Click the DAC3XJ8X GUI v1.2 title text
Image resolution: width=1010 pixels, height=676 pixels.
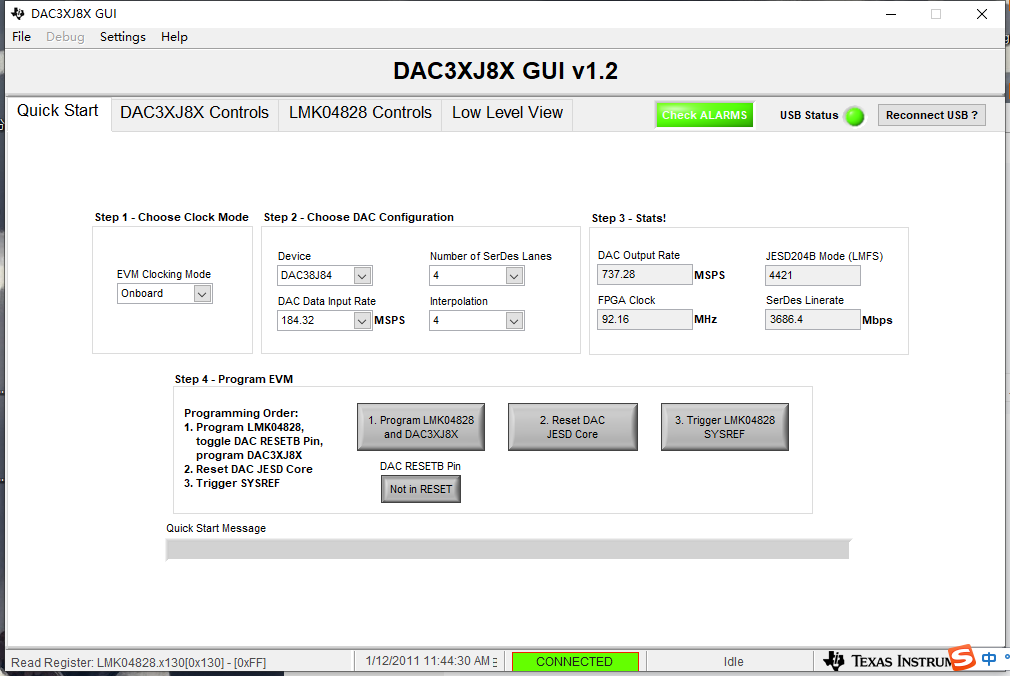tap(506, 71)
